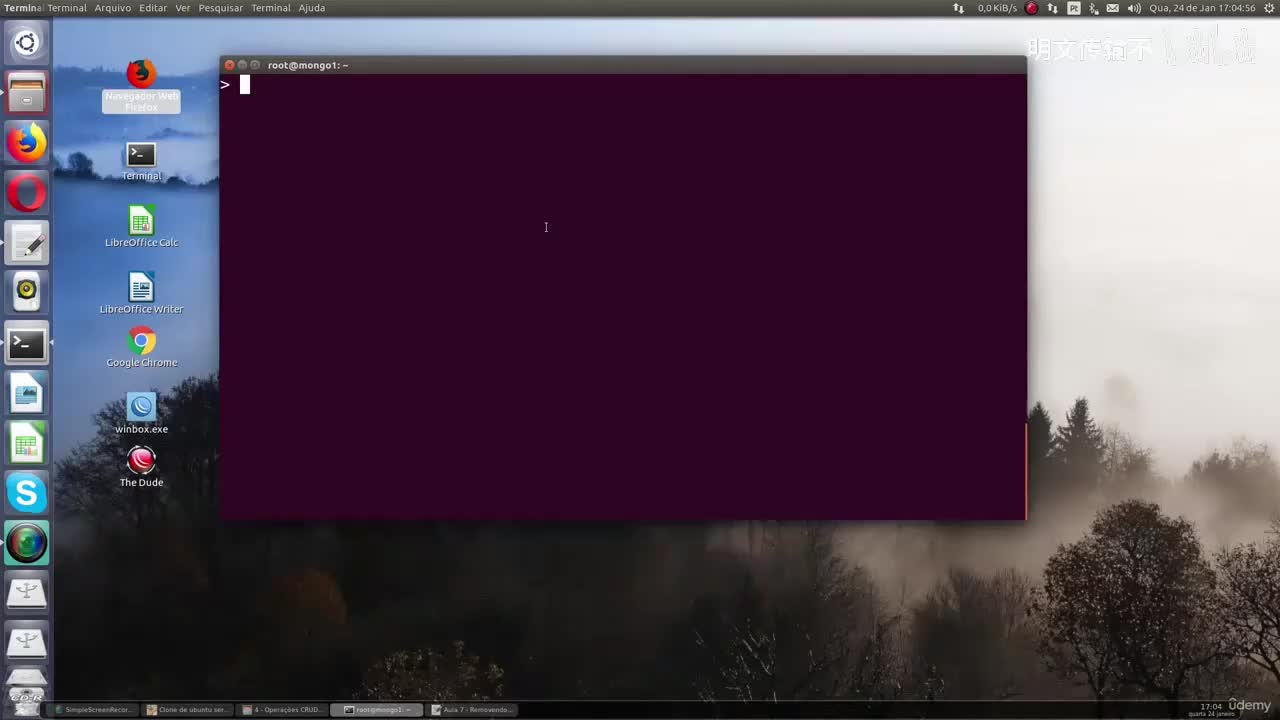Image resolution: width=1280 pixels, height=720 pixels.
Task: Open The Dude desktop shortcut
Action: point(141,467)
